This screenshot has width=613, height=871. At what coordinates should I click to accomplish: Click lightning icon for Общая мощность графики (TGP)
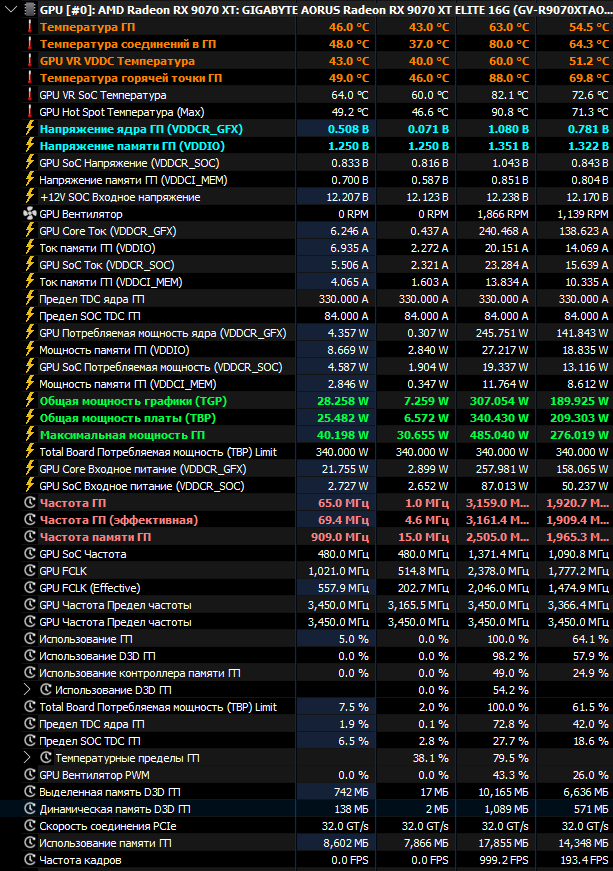[x=30, y=401]
